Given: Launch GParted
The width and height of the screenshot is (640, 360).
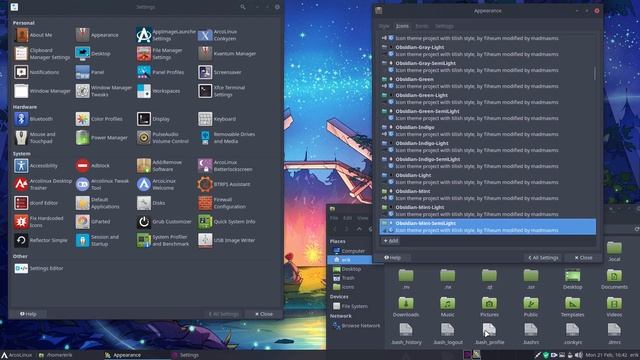Looking at the screenshot, I should 93,222.
